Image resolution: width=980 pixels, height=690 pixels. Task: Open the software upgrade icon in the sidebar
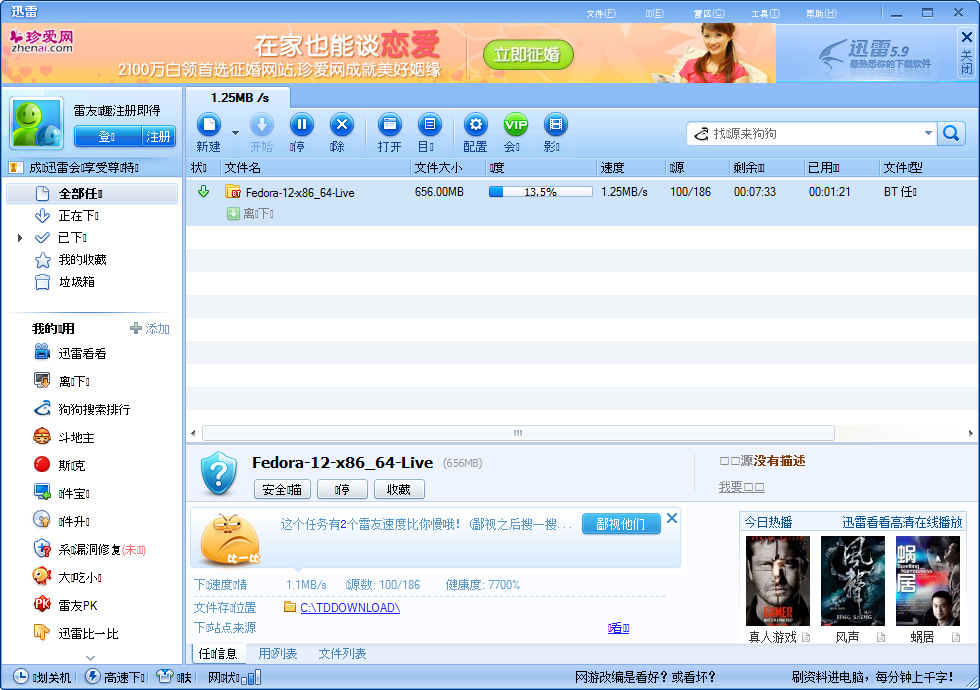42,519
